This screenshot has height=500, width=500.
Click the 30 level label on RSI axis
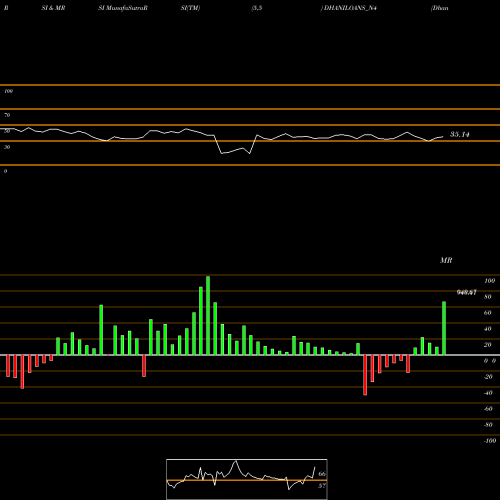point(7,147)
